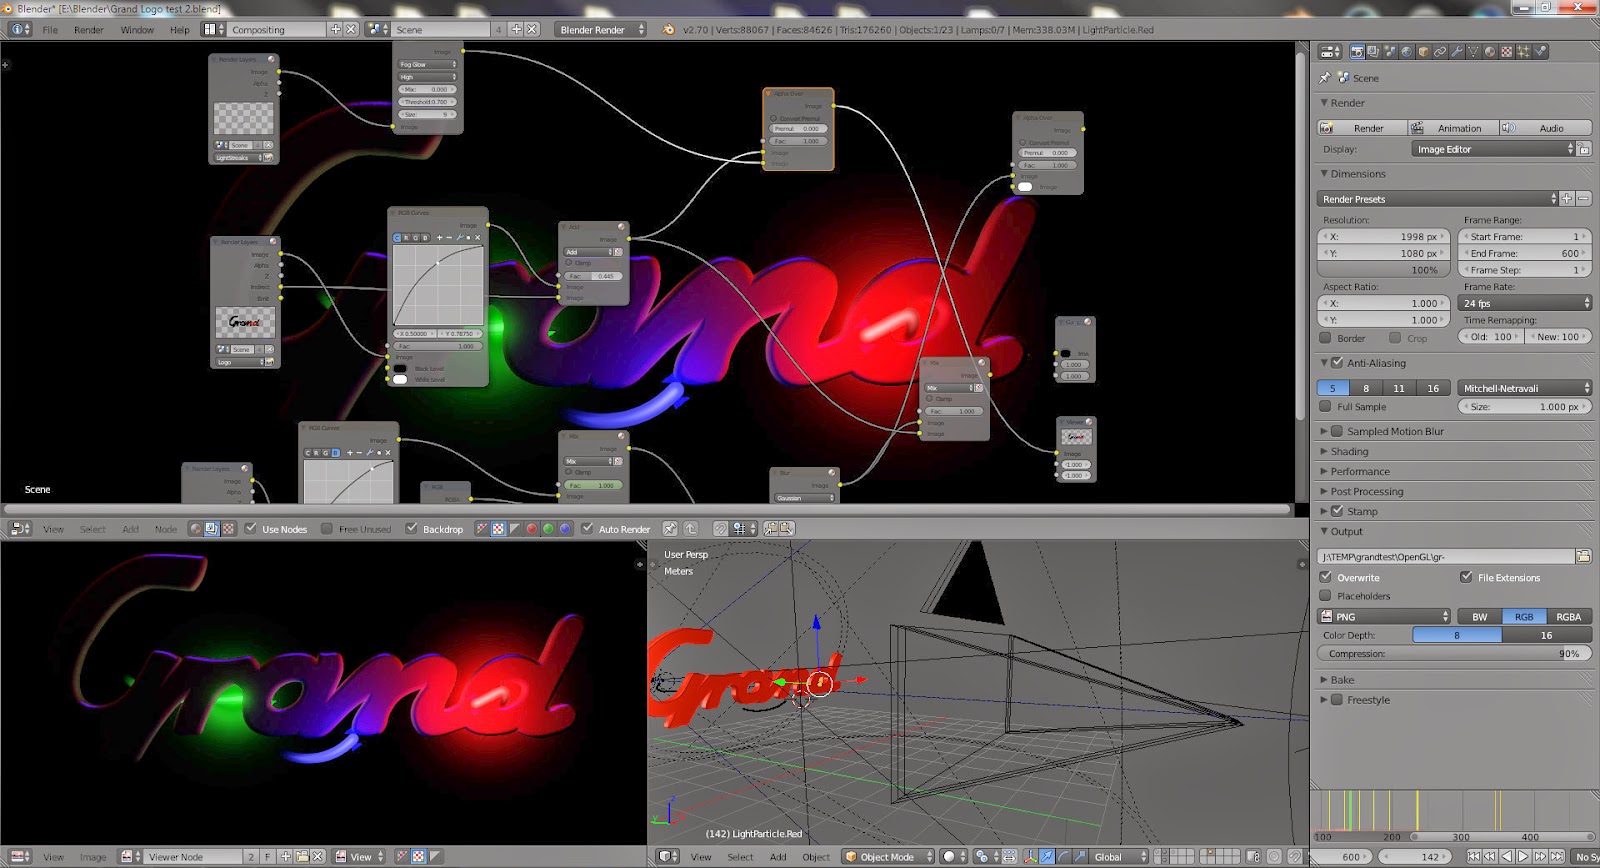Show green channel of backdrop
This screenshot has width=1600, height=868.
pos(548,529)
